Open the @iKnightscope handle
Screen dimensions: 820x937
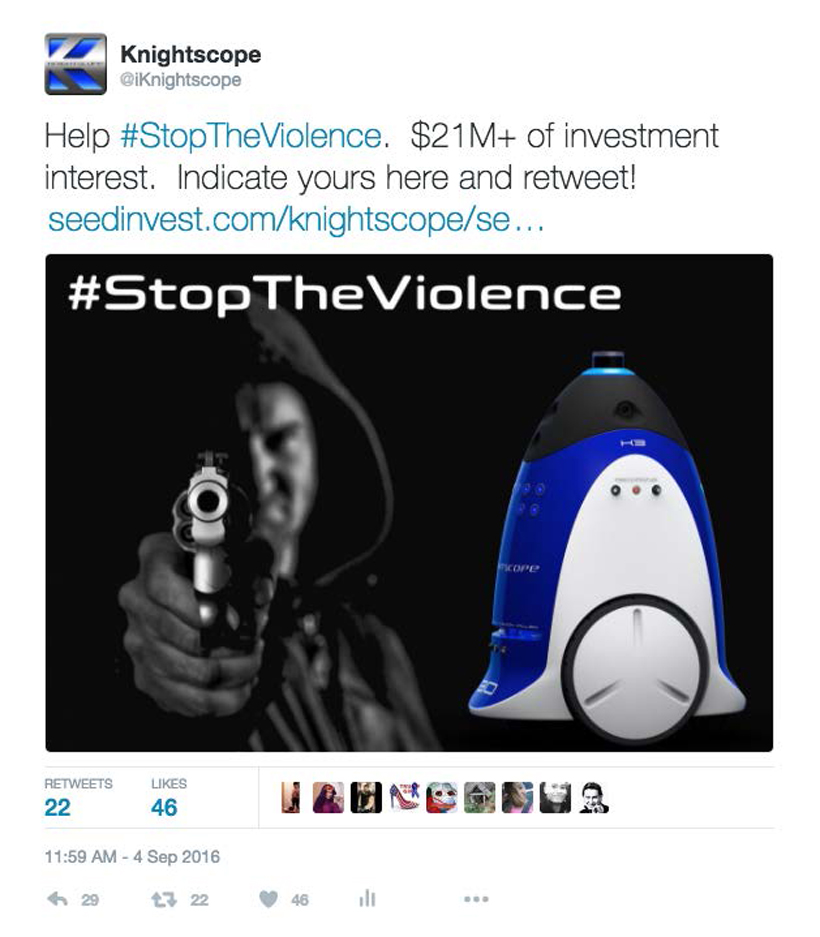point(180,80)
